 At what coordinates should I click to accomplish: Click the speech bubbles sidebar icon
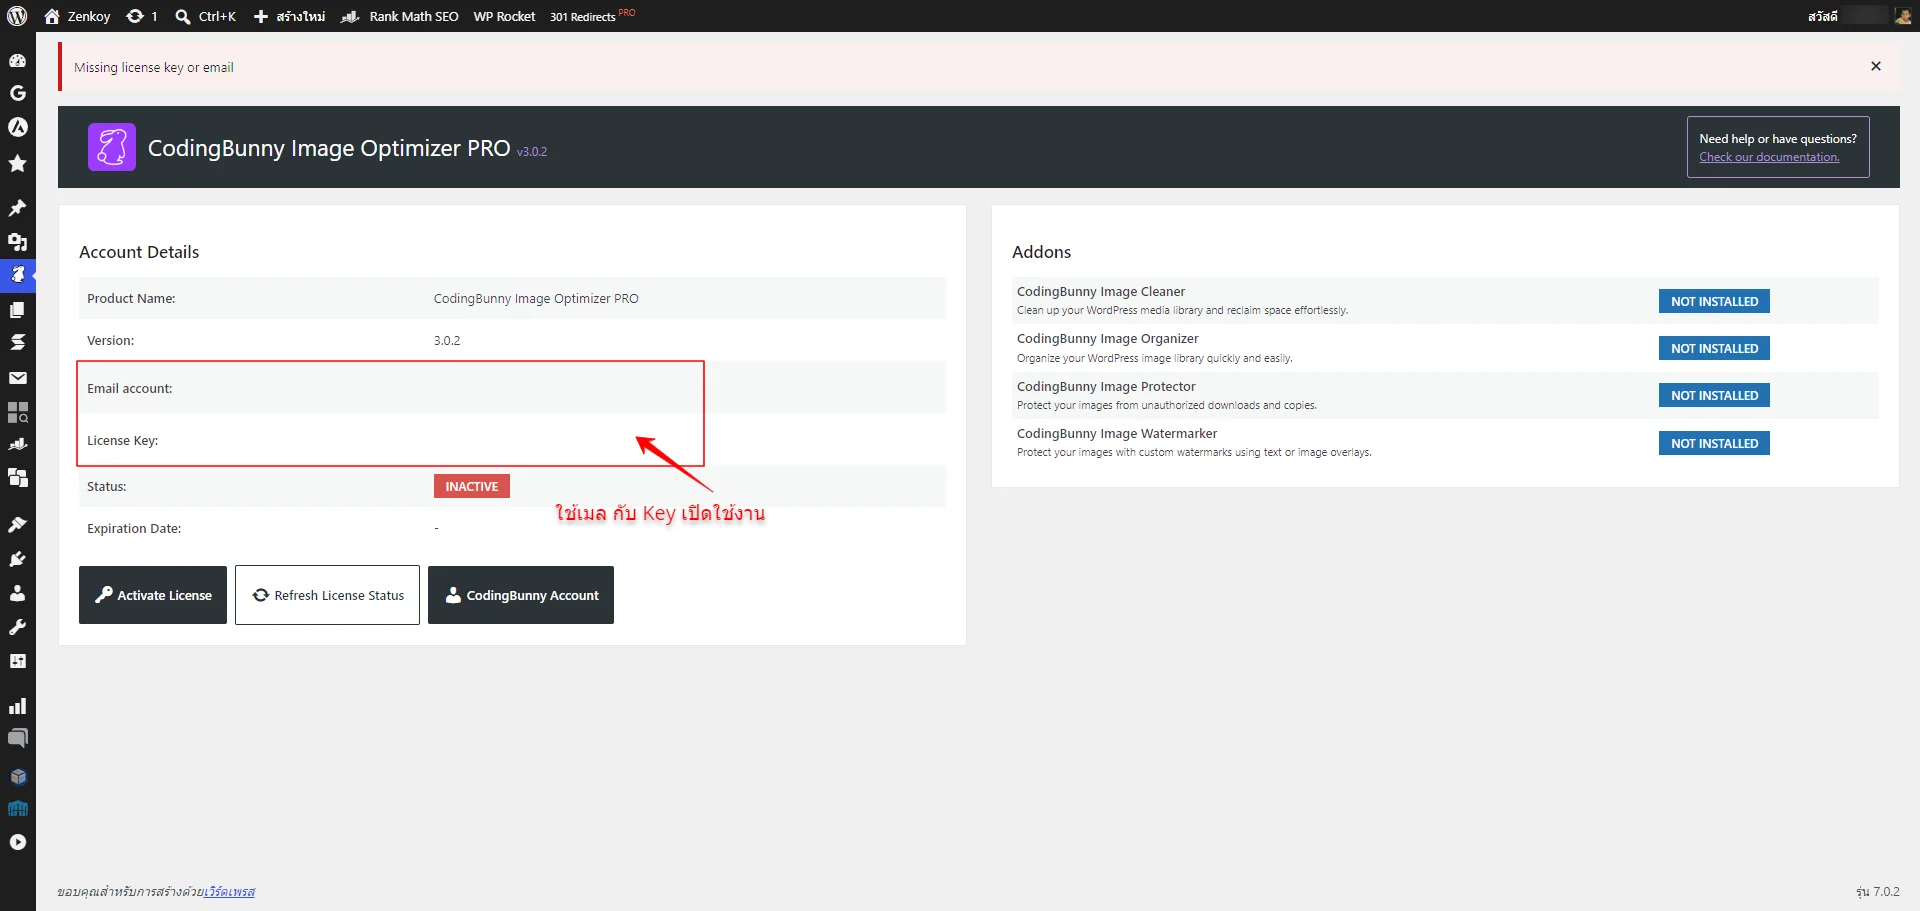[17, 739]
